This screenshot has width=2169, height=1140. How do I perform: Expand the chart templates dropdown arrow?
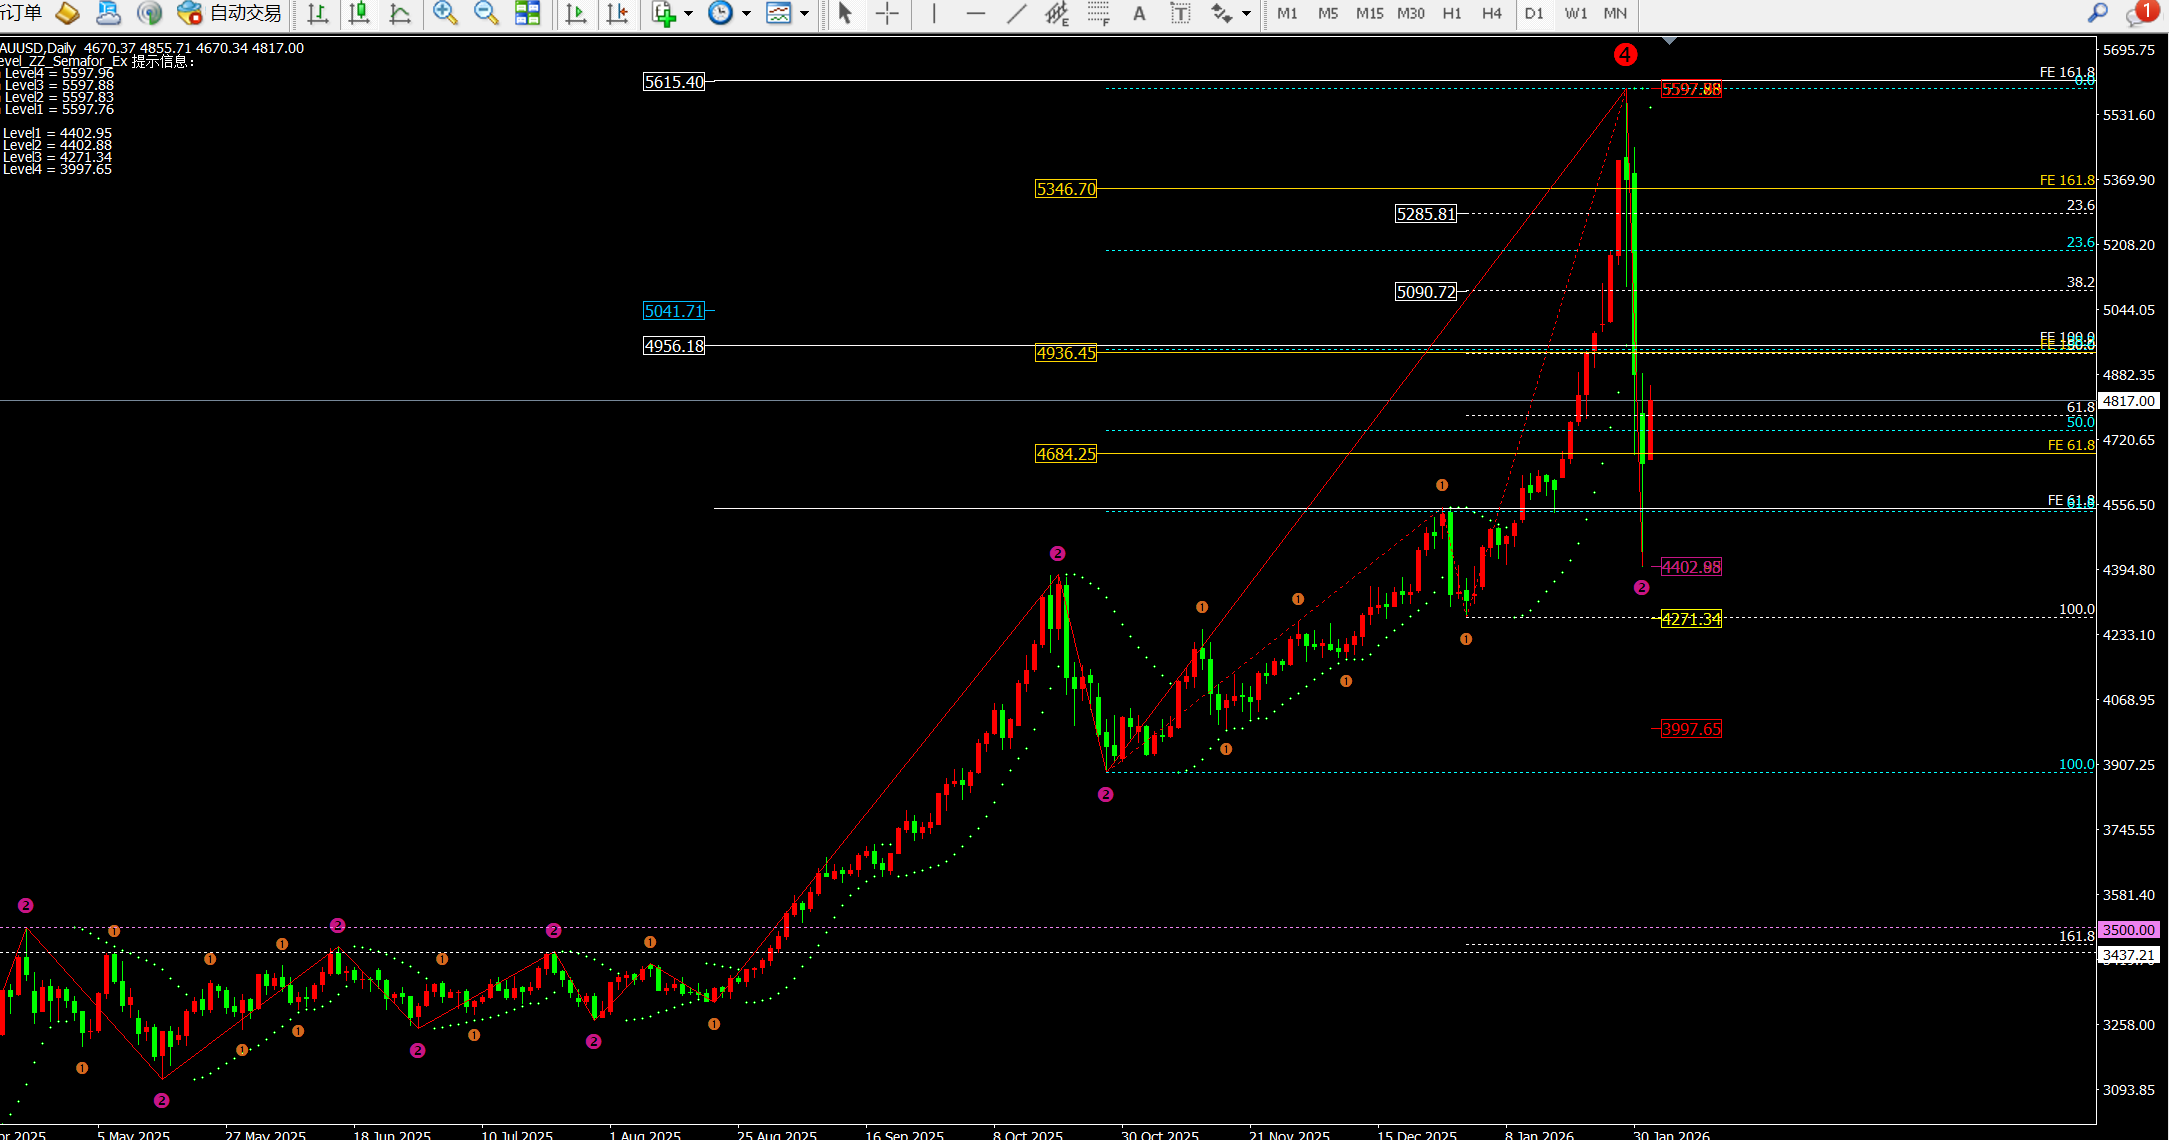(x=804, y=13)
